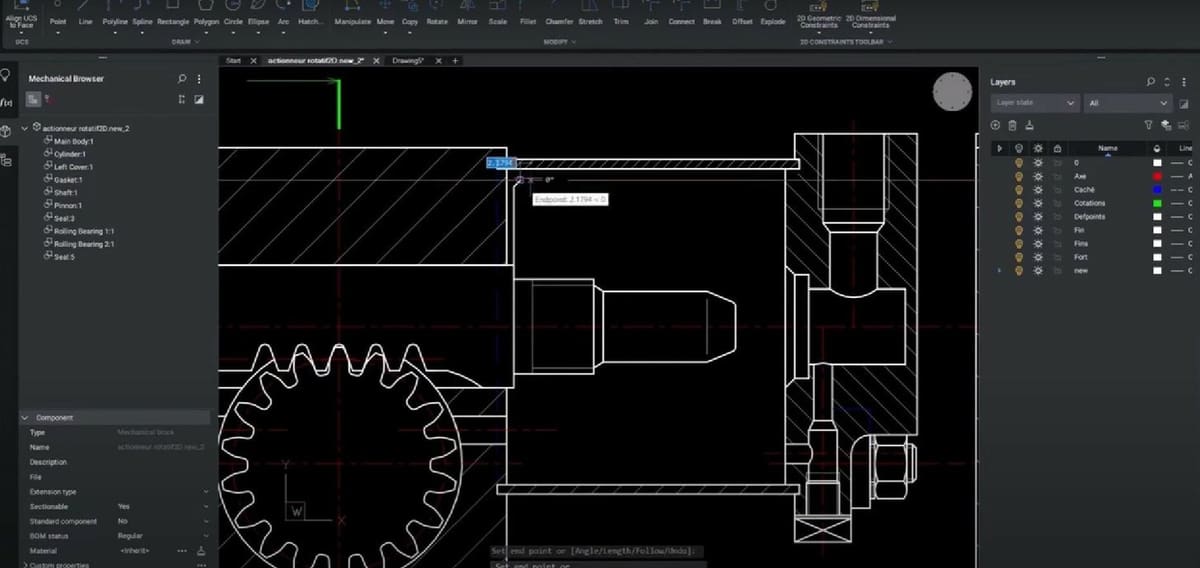1200x568 pixels.
Task: Expand the 2D CONSTRAINTS TOOLBAR panel title
Action: [x=846, y=42]
